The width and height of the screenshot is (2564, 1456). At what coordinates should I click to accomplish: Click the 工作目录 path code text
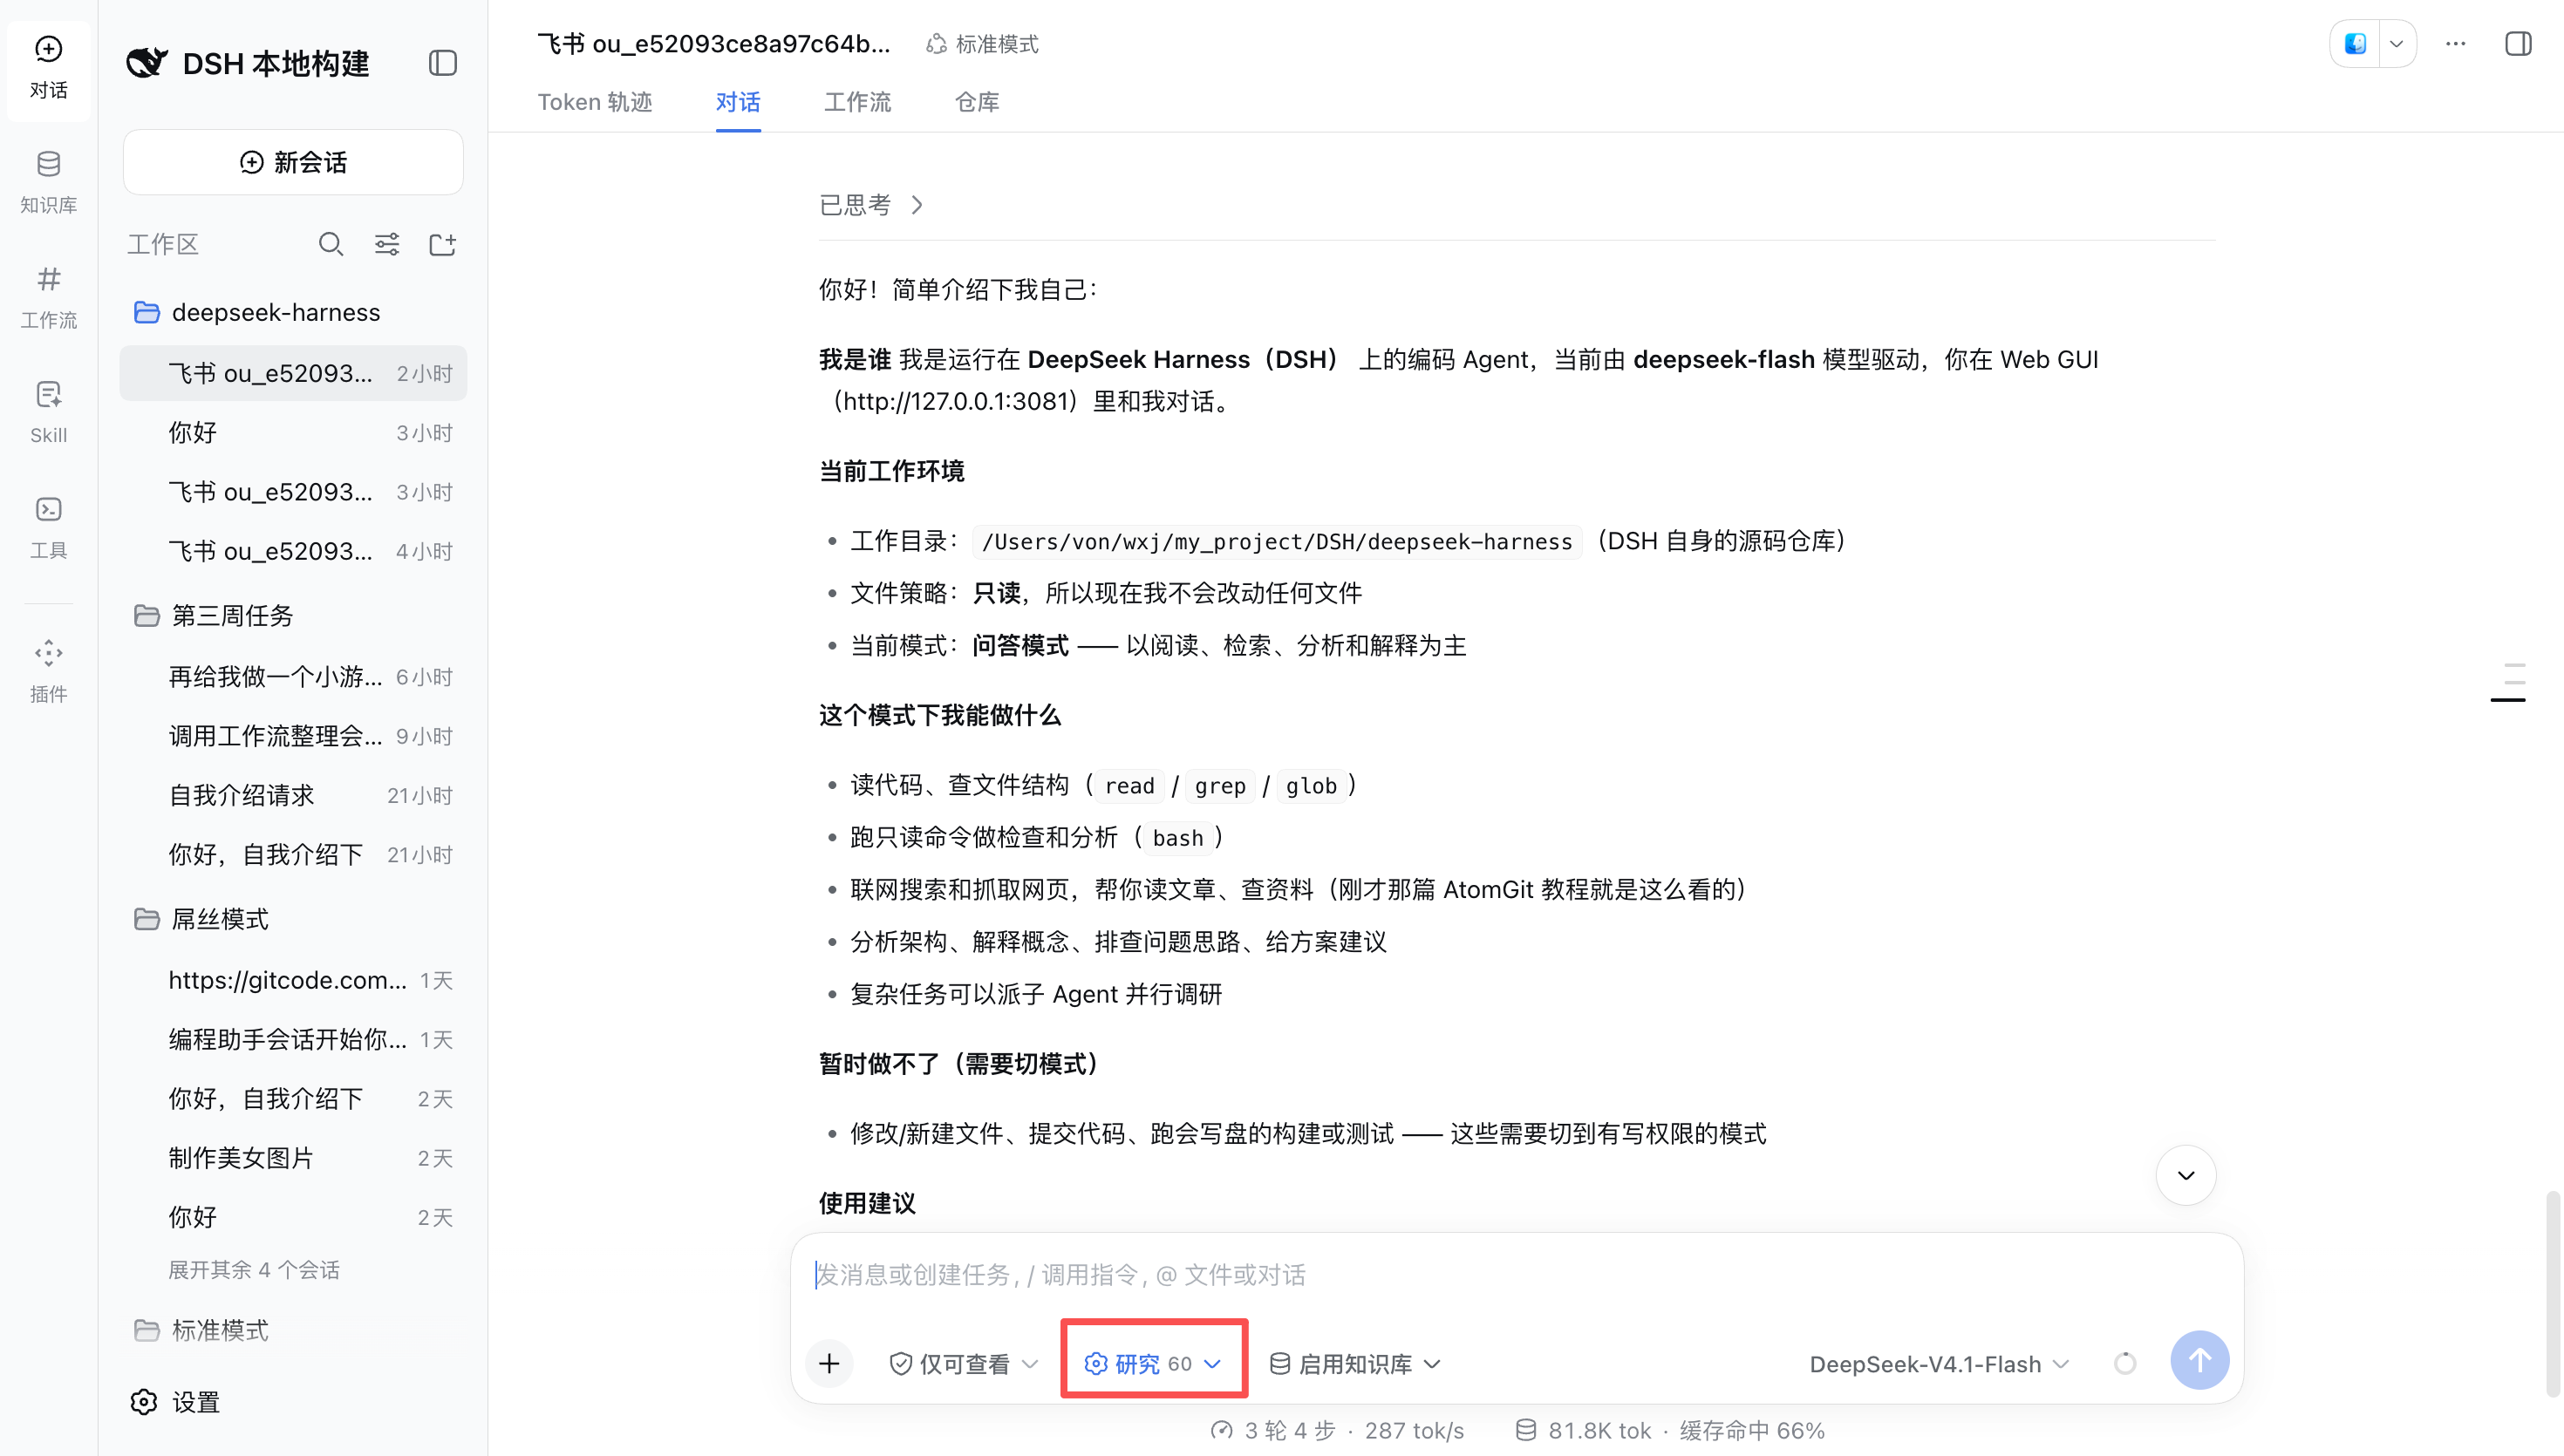pos(1277,541)
